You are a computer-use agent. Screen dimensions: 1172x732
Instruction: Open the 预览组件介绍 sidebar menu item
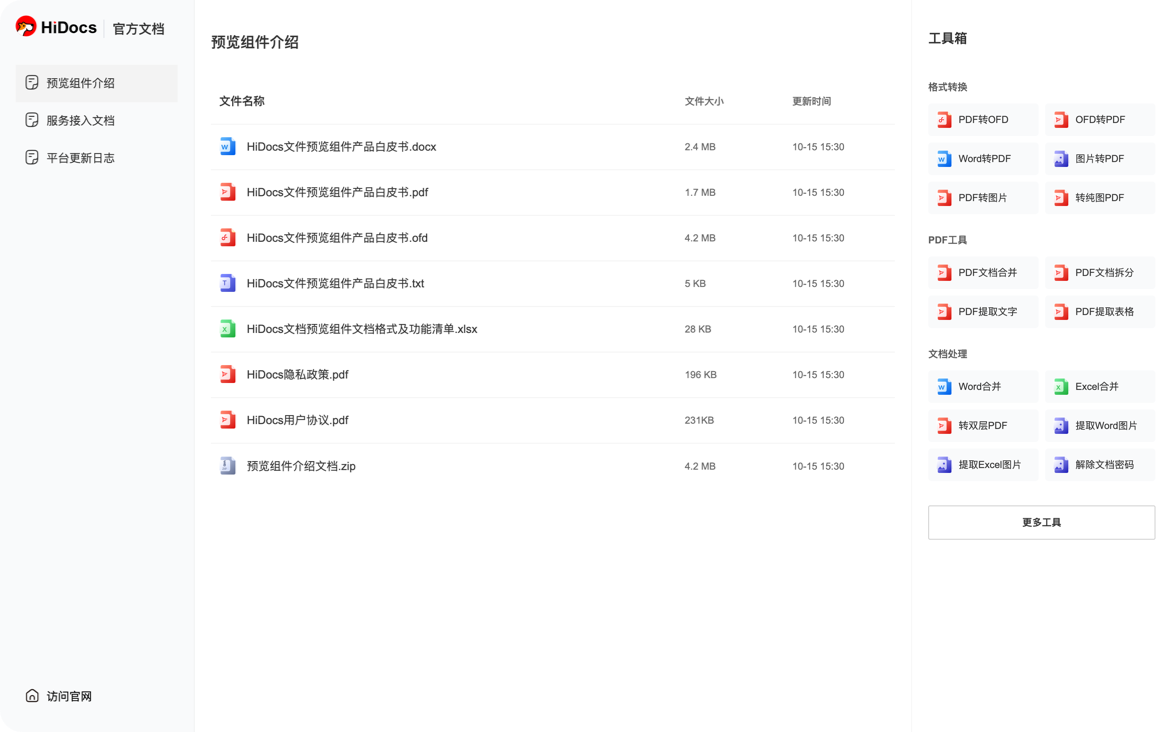(x=96, y=83)
